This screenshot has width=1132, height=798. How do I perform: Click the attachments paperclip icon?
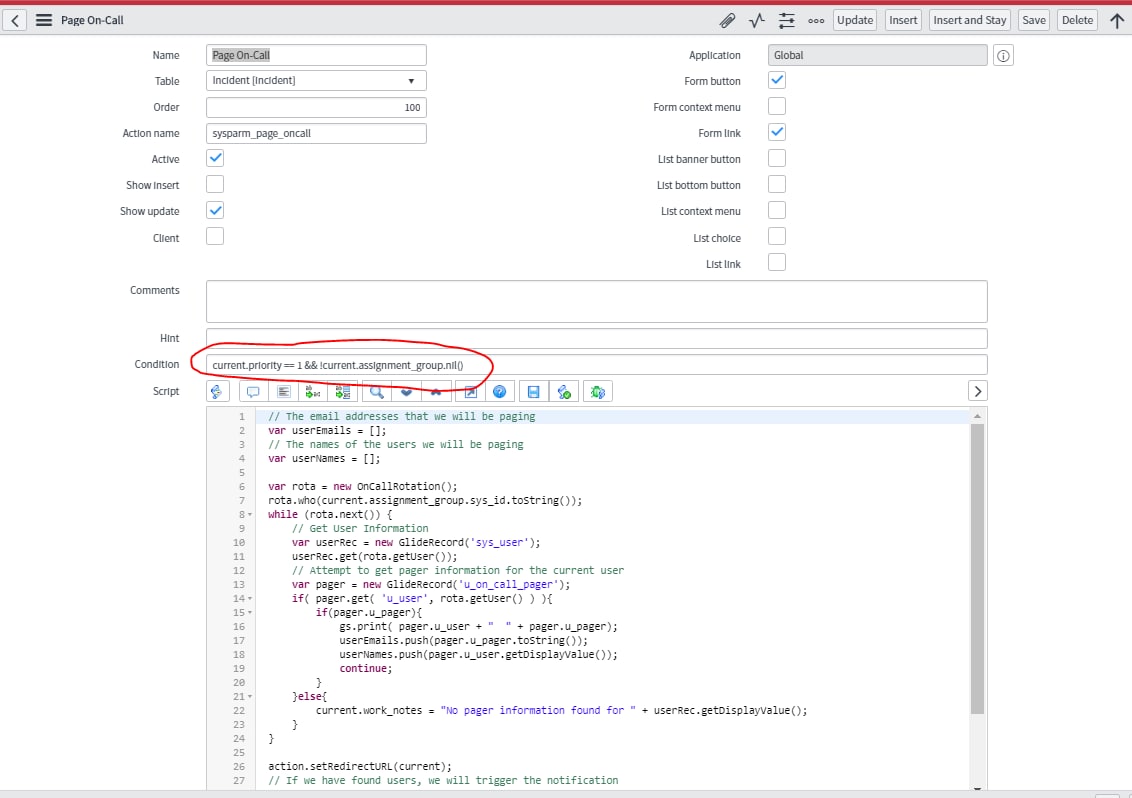[727, 20]
